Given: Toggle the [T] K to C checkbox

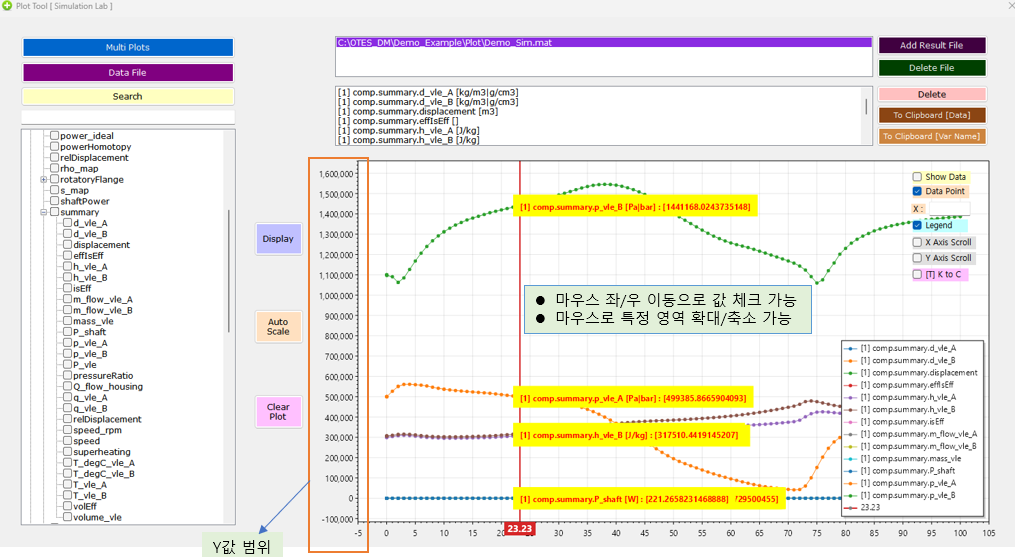Looking at the screenshot, I should point(917,275).
